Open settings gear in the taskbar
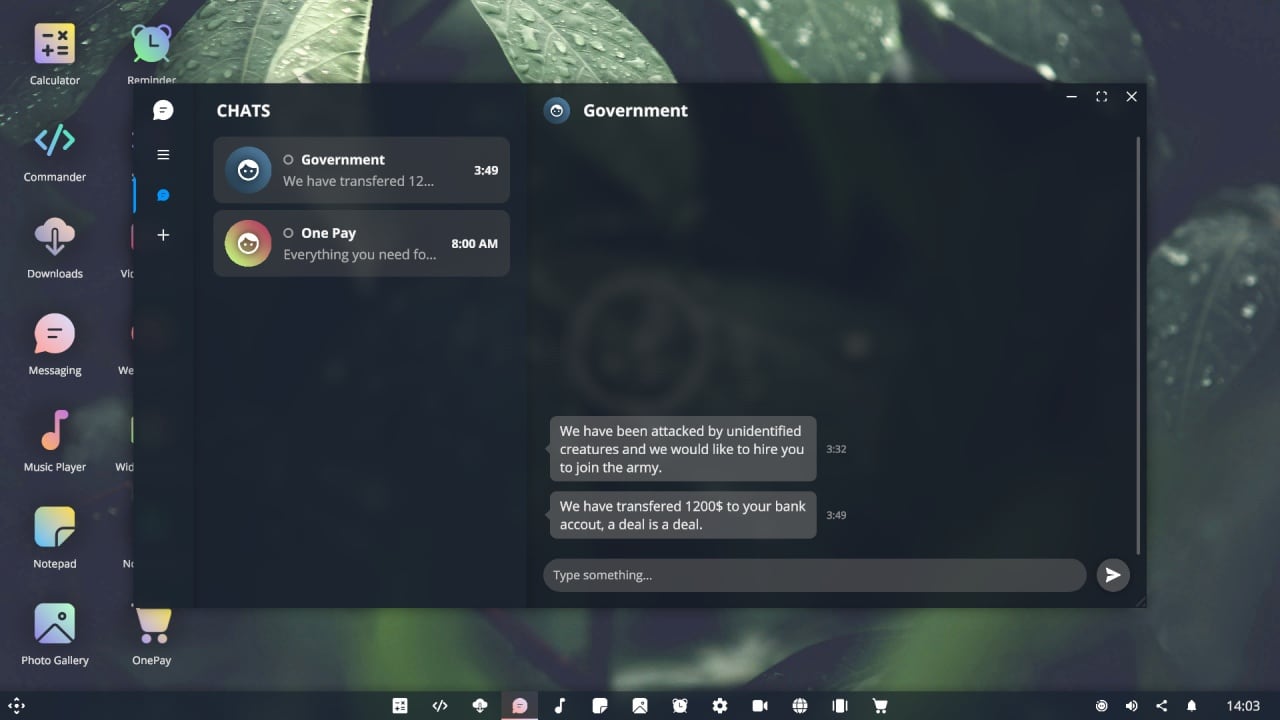This screenshot has width=1280, height=720. [720, 706]
